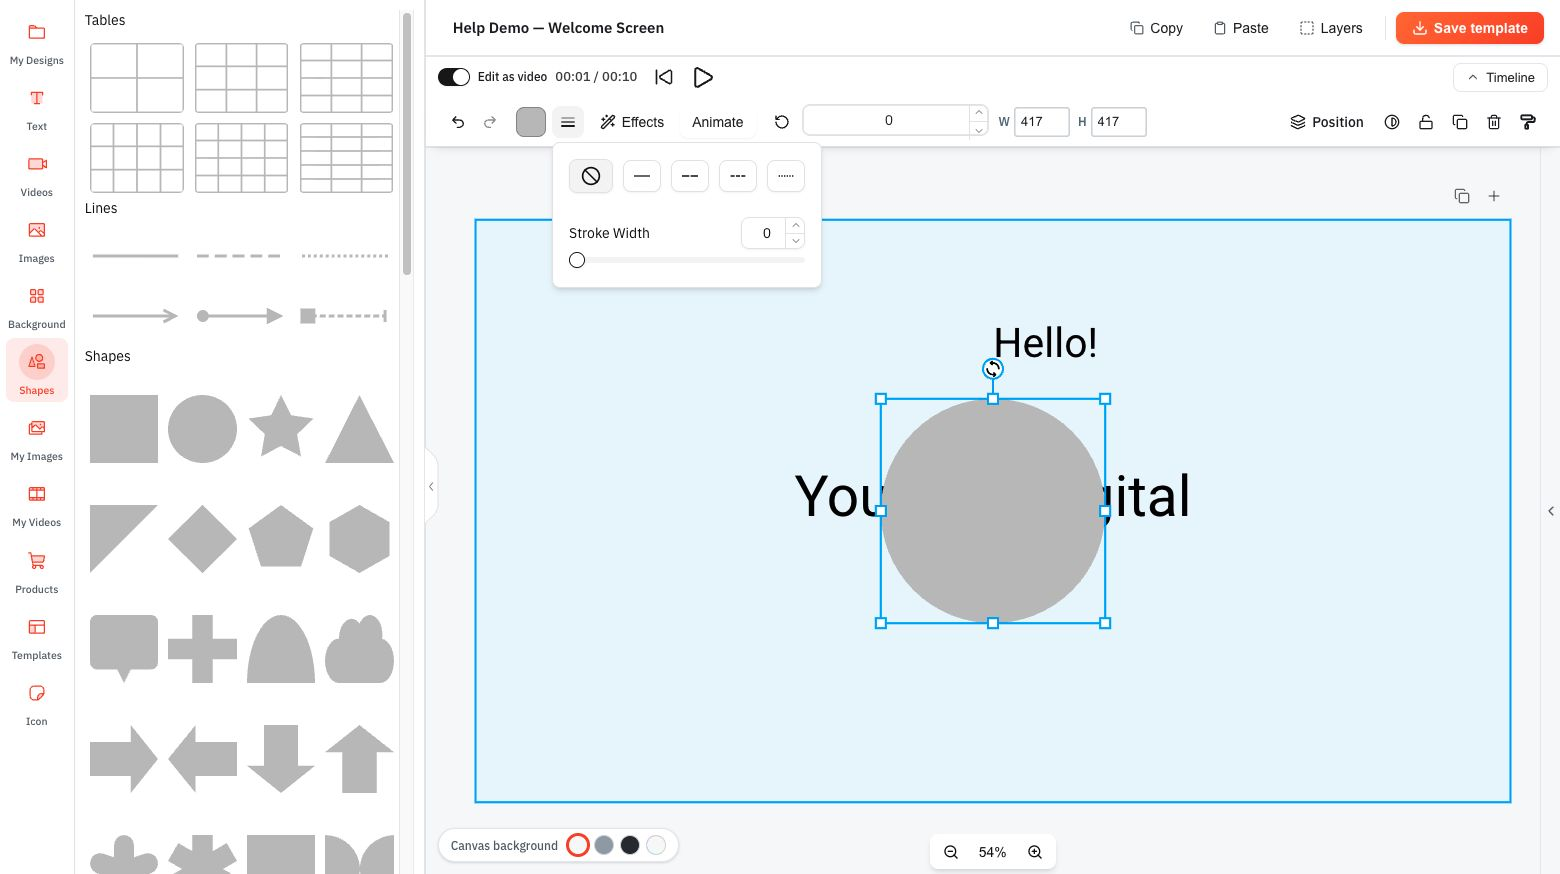Screen dimensions: 1560x874
Task: Decrease the rotation value stepper
Action: click(x=979, y=129)
